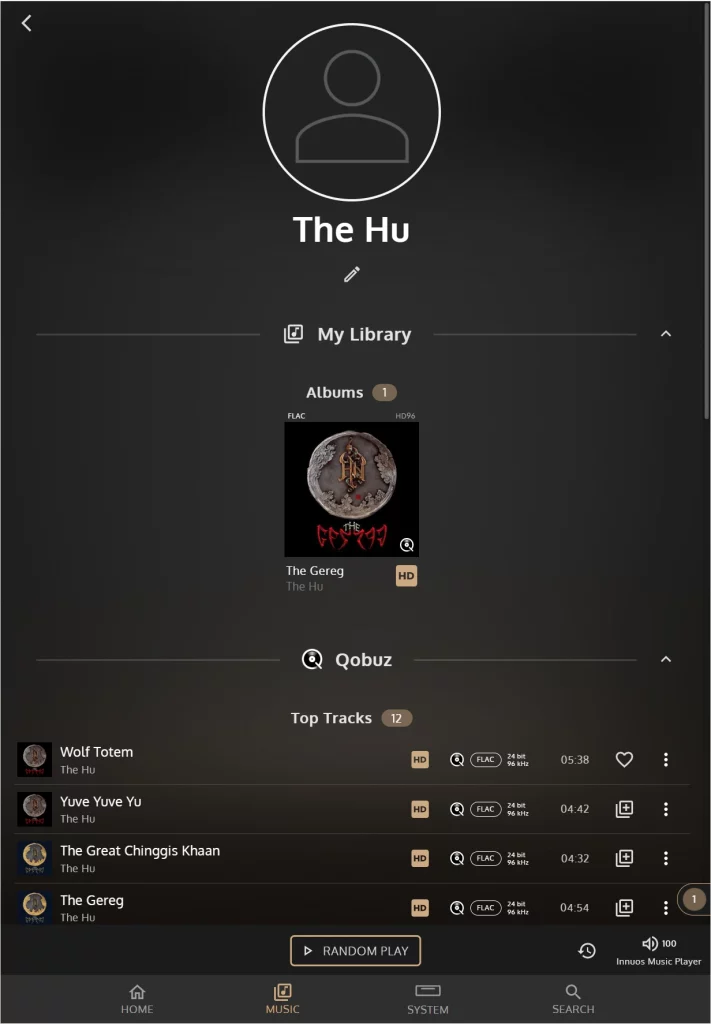Add The Gereg track to queue
The image size is (711, 1024).
click(624, 908)
